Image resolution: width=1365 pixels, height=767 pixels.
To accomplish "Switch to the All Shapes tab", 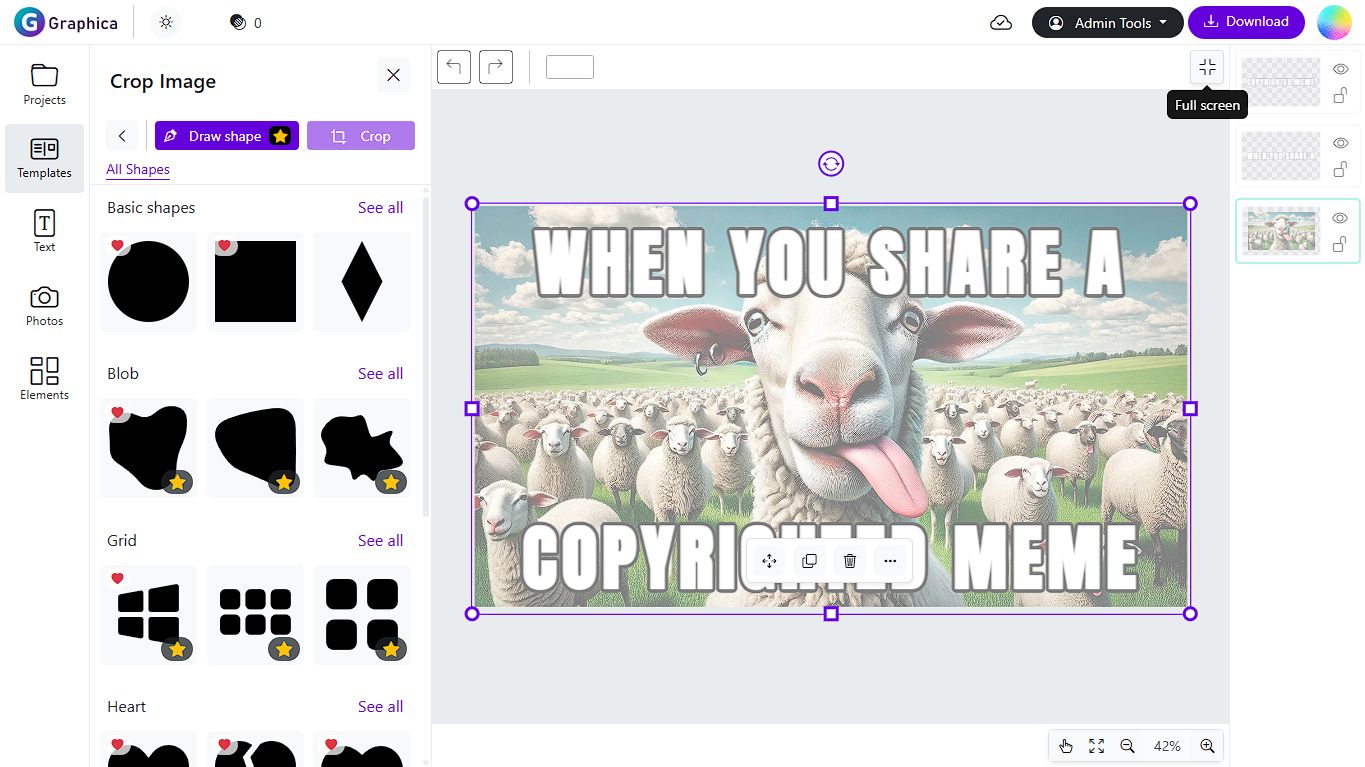I will coord(138,169).
